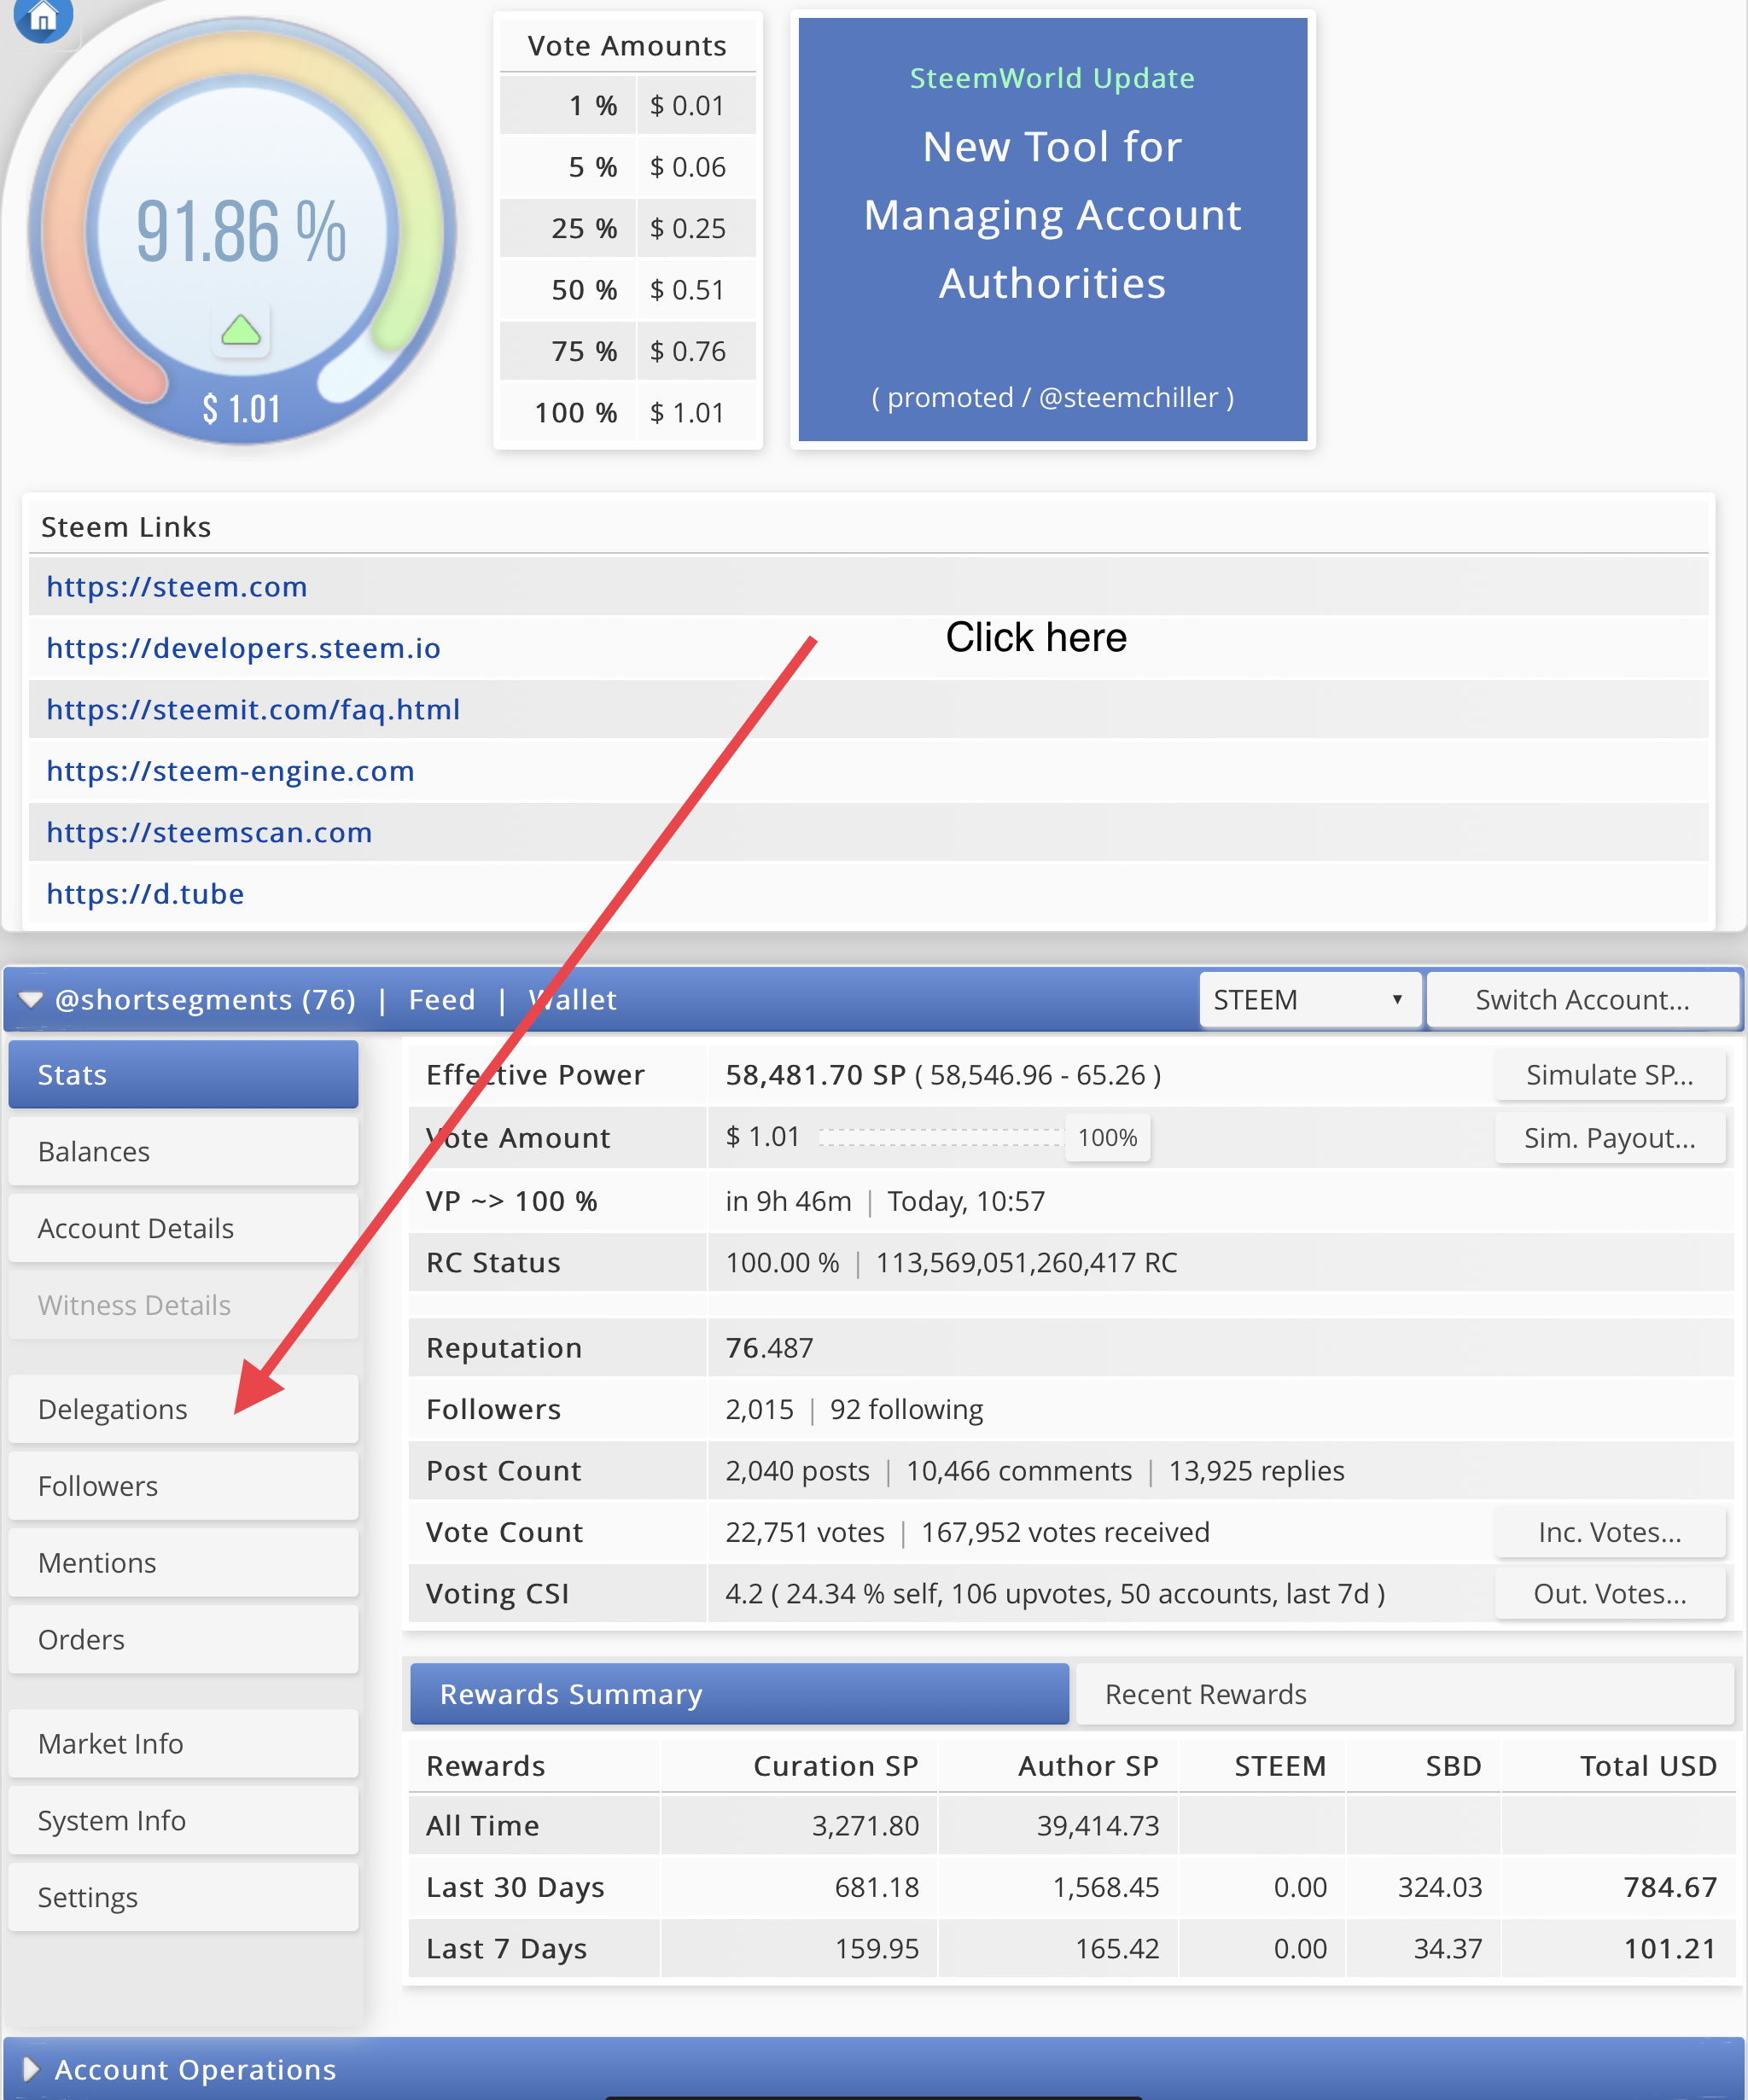1748x2100 pixels.
Task: Click the Out. Votes button
Action: coord(1609,1593)
